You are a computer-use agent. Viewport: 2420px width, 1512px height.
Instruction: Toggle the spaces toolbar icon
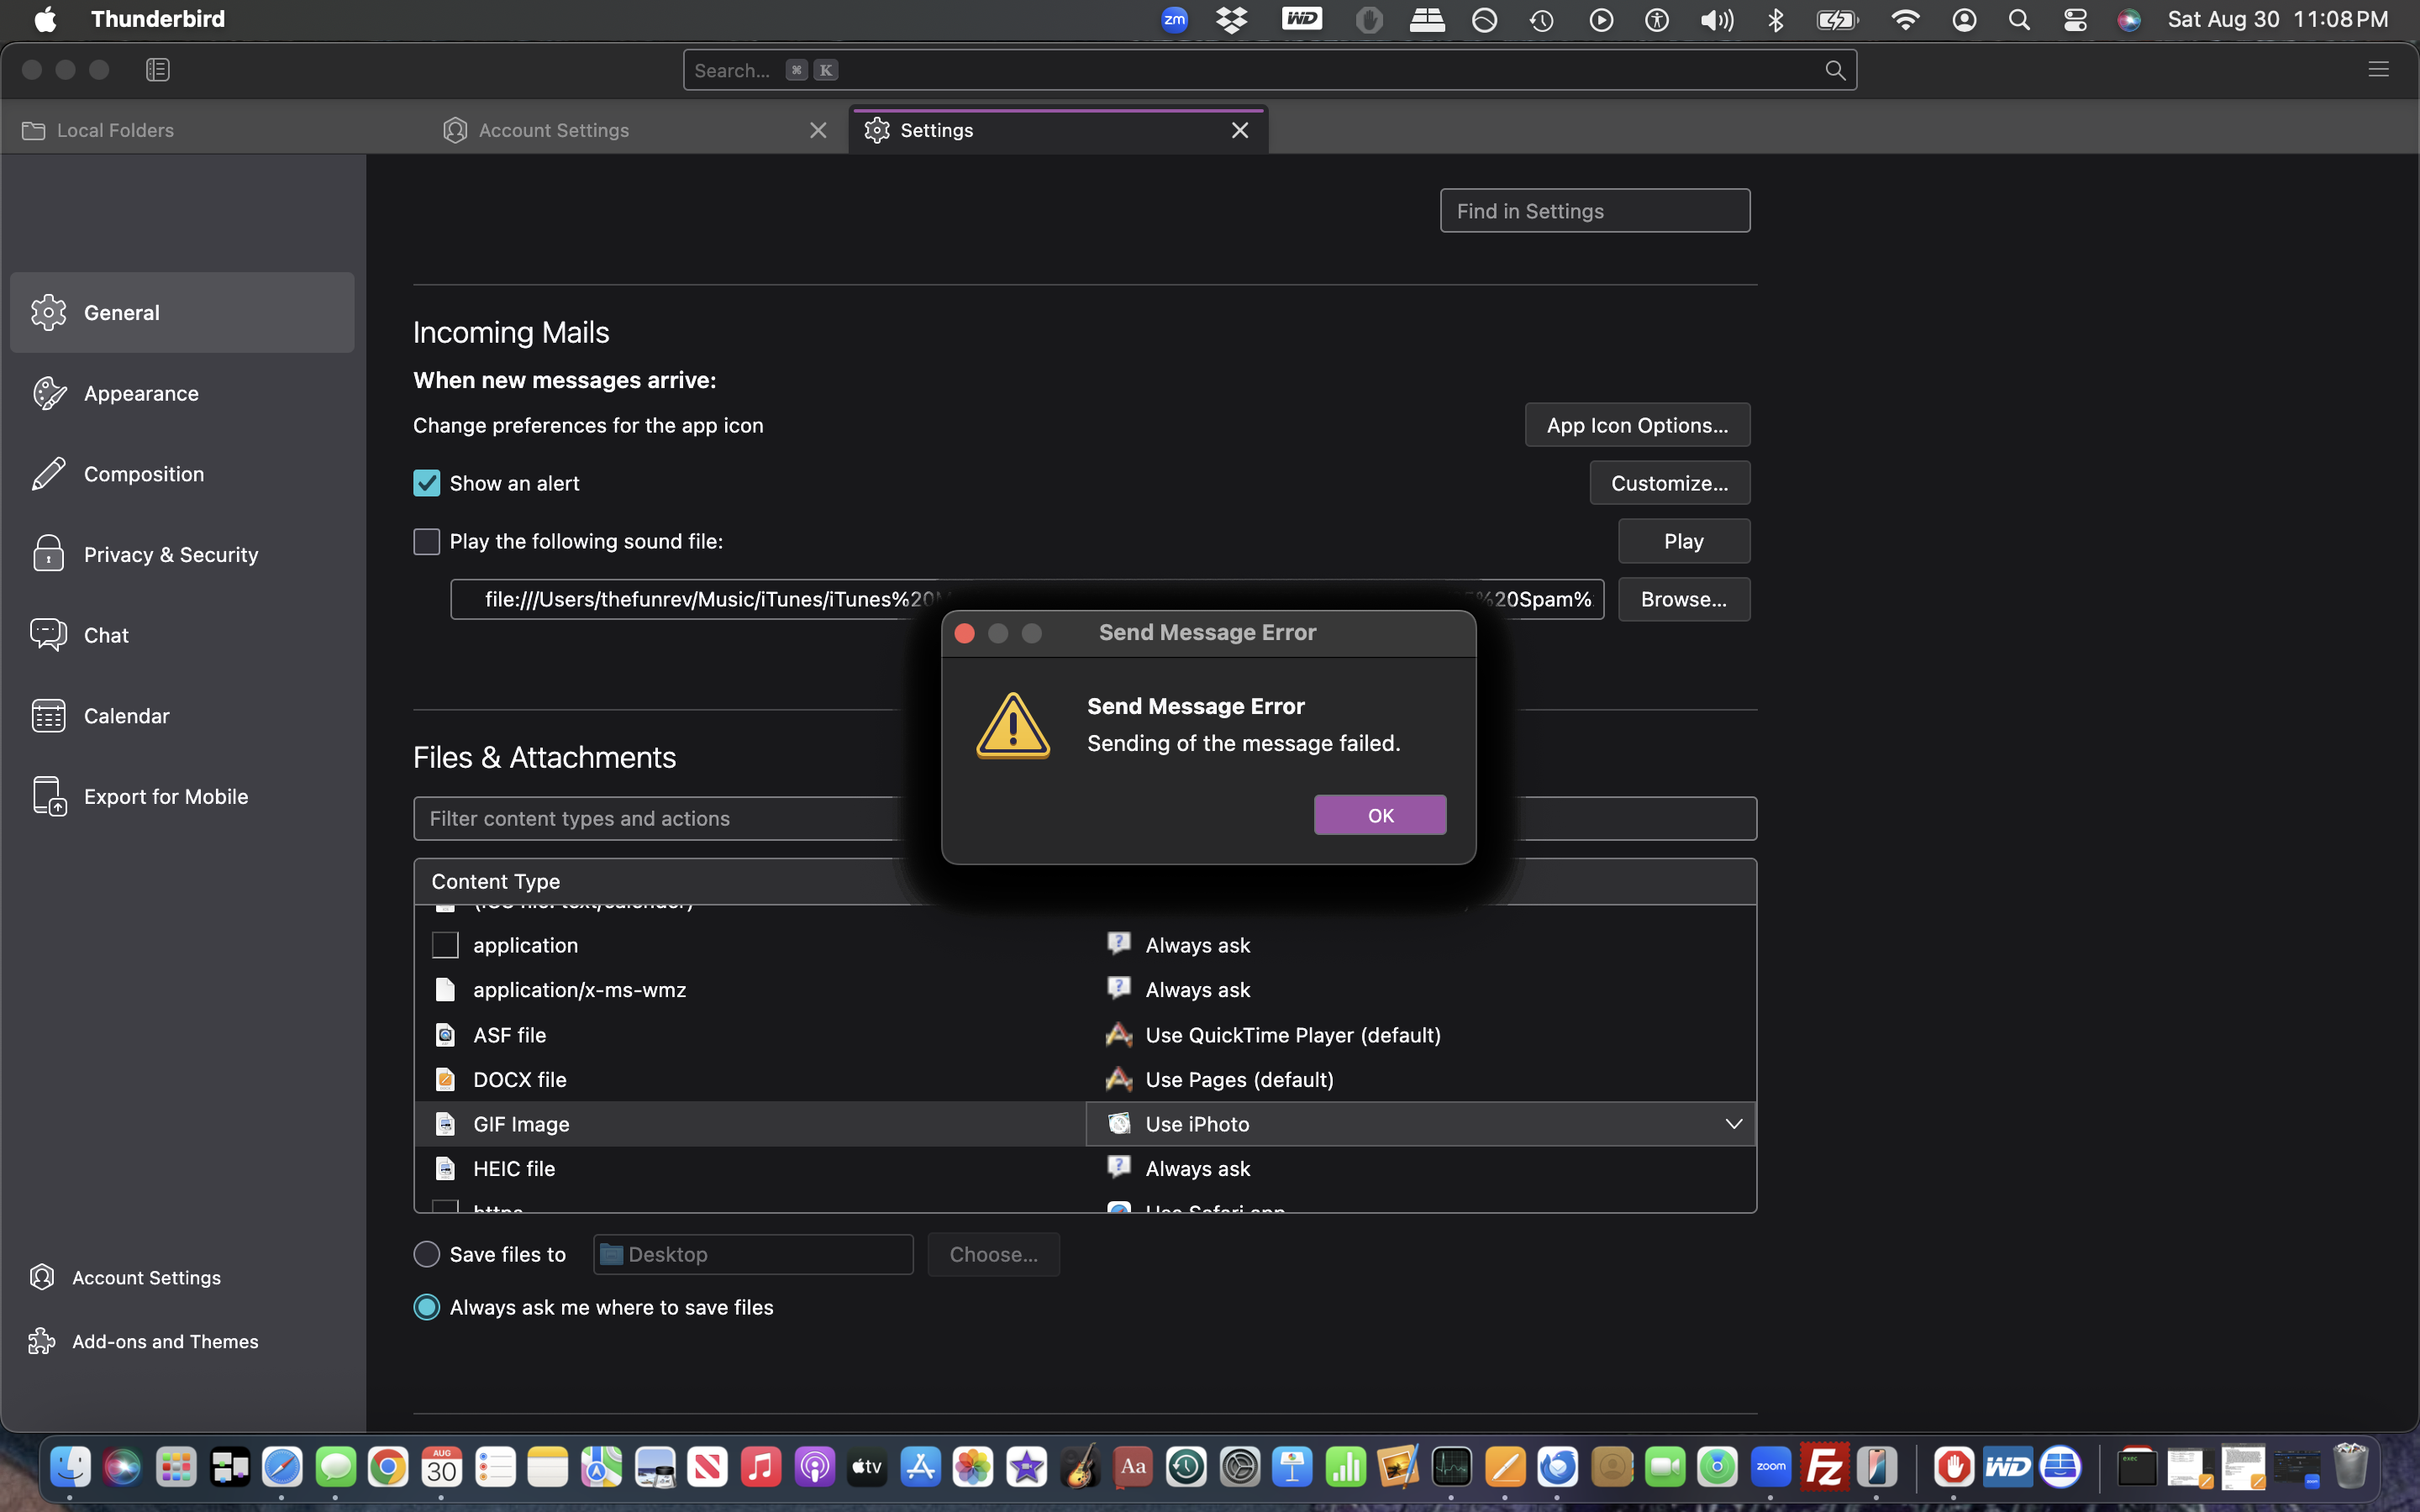157,70
